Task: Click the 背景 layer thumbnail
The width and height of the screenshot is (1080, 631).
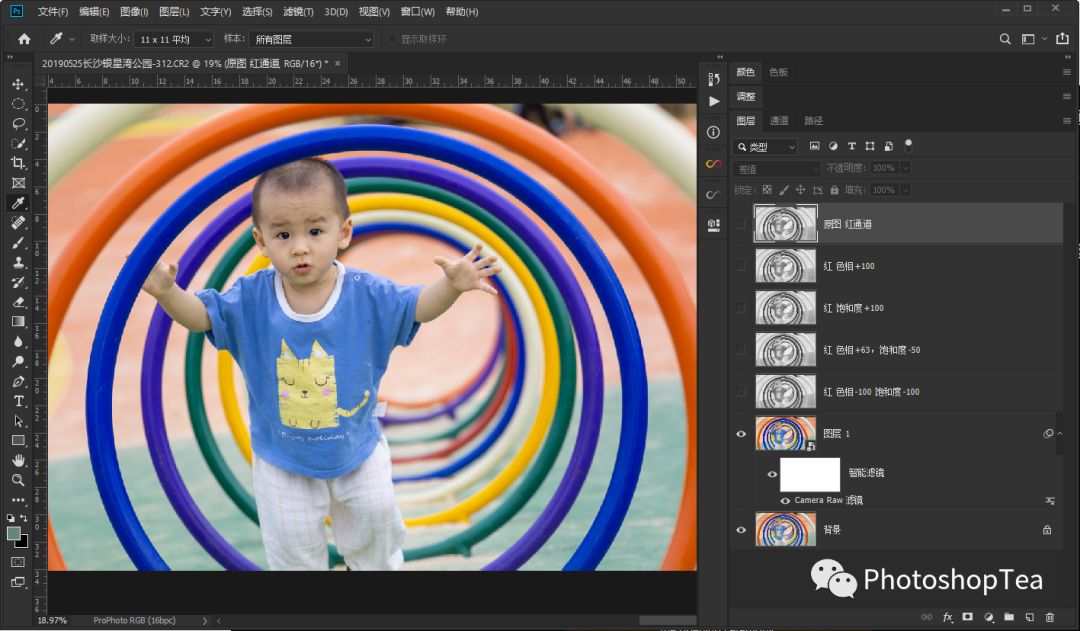Action: pyautogui.click(x=785, y=530)
